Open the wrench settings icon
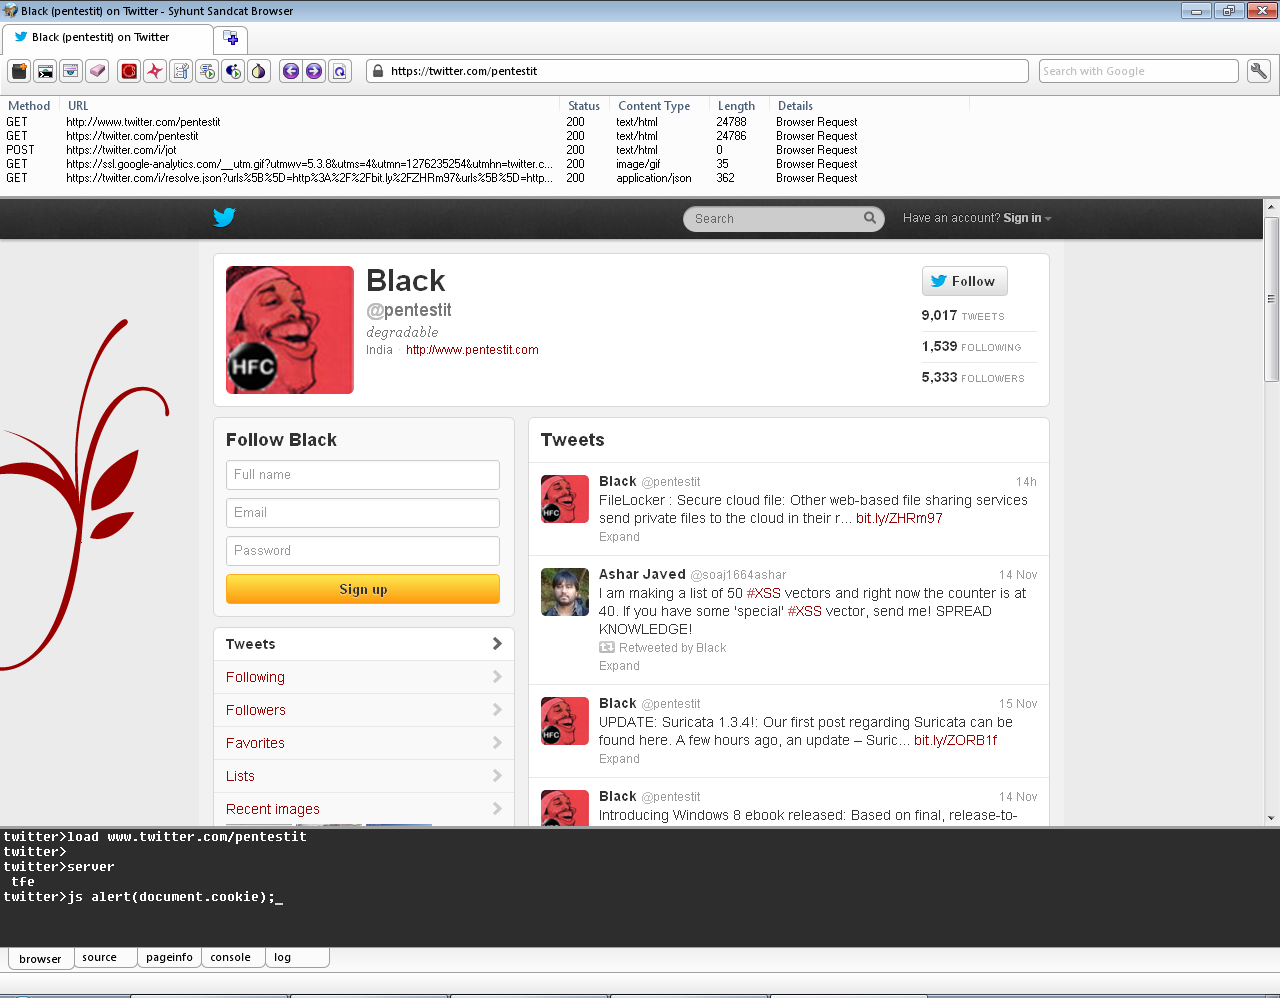 click(x=1259, y=71)
